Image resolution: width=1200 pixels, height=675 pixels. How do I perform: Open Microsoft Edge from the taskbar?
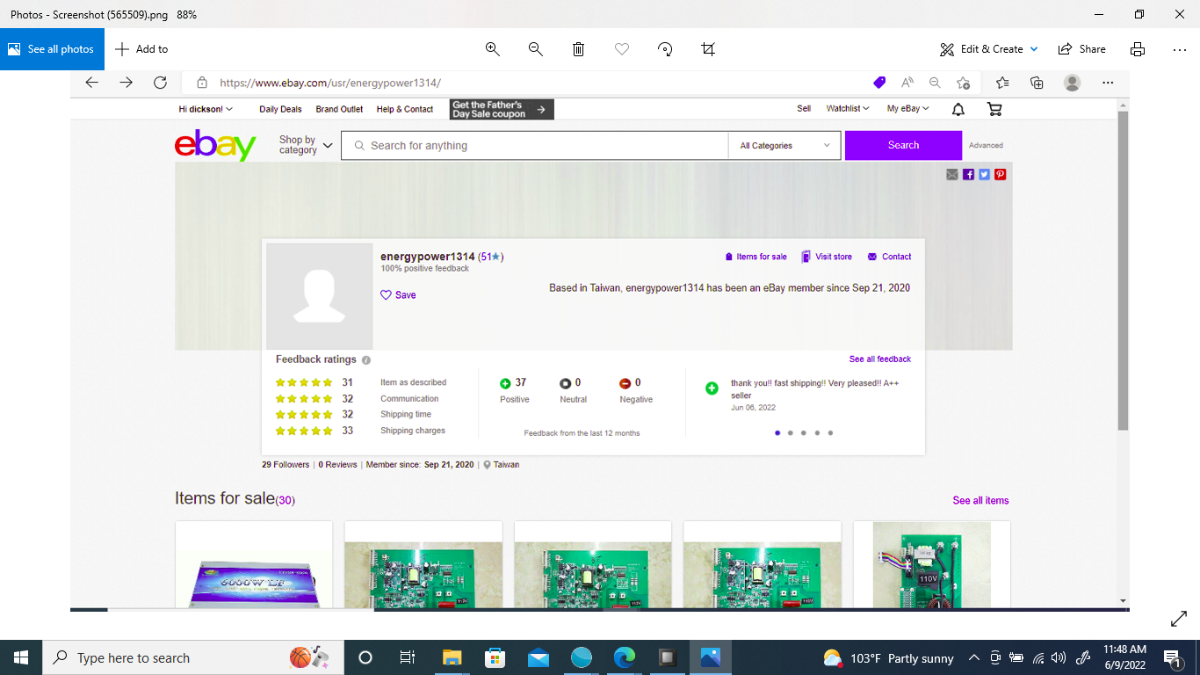[624, 657]
